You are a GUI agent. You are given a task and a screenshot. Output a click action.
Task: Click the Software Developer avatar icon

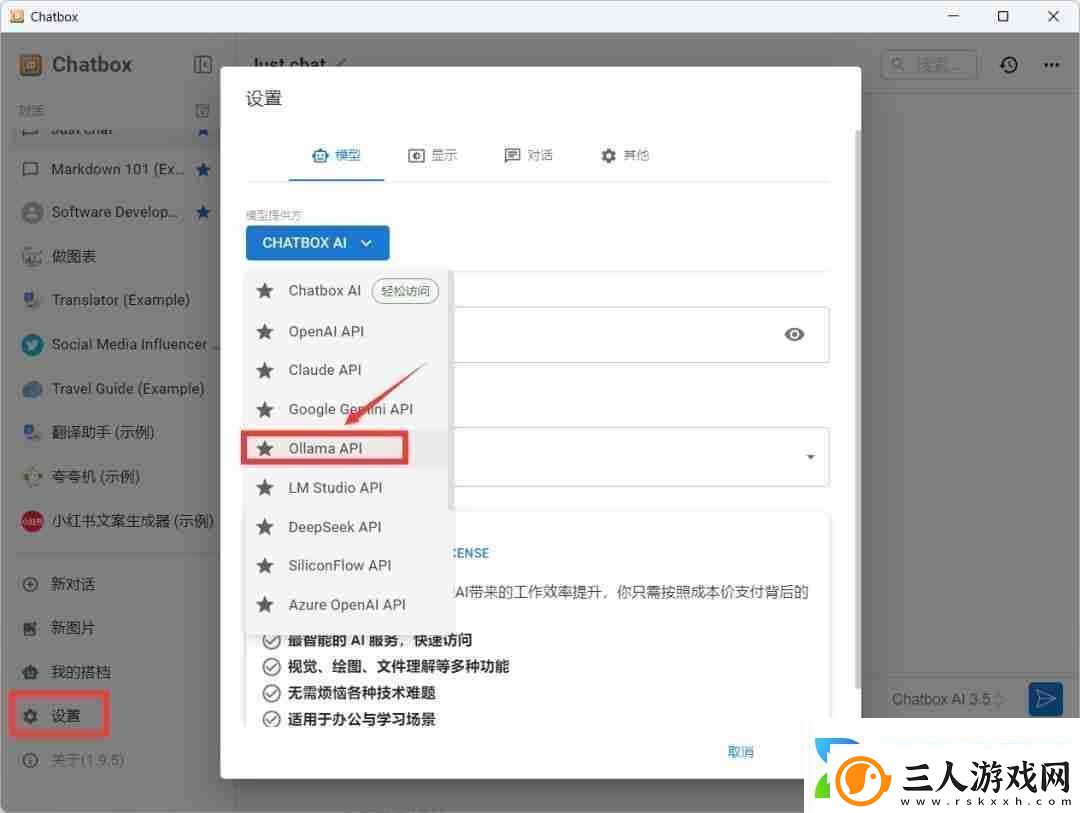[x=32, y=212]
